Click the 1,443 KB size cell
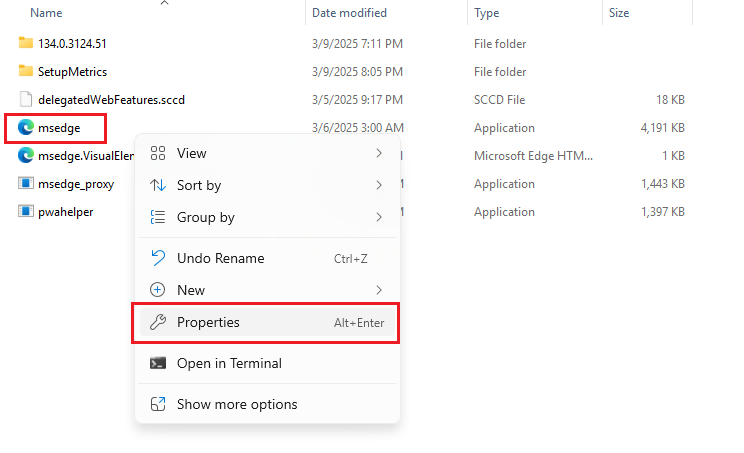This screenshot has width=744, height=453. click(663, 184)
